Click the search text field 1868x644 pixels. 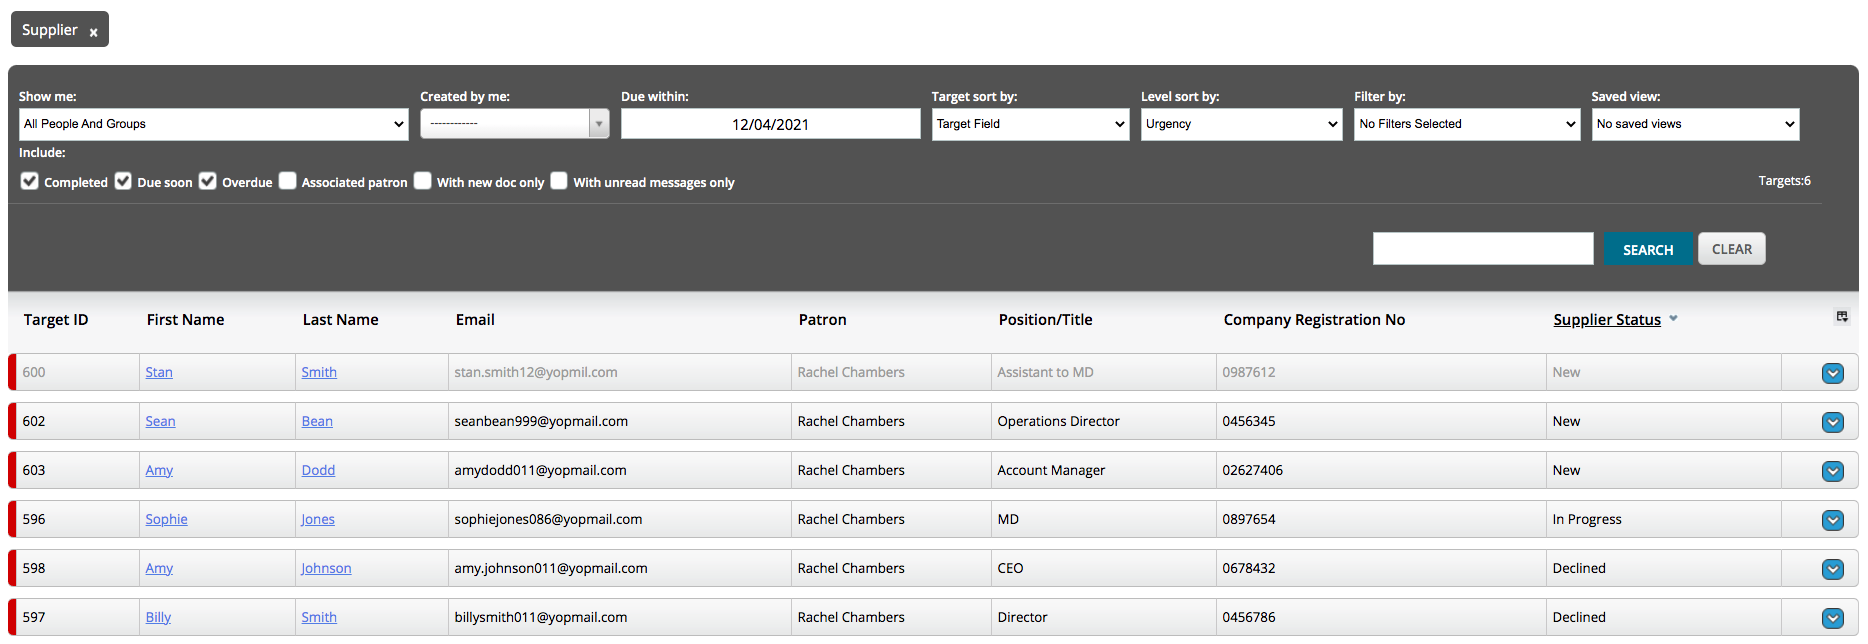(1483, 249)
